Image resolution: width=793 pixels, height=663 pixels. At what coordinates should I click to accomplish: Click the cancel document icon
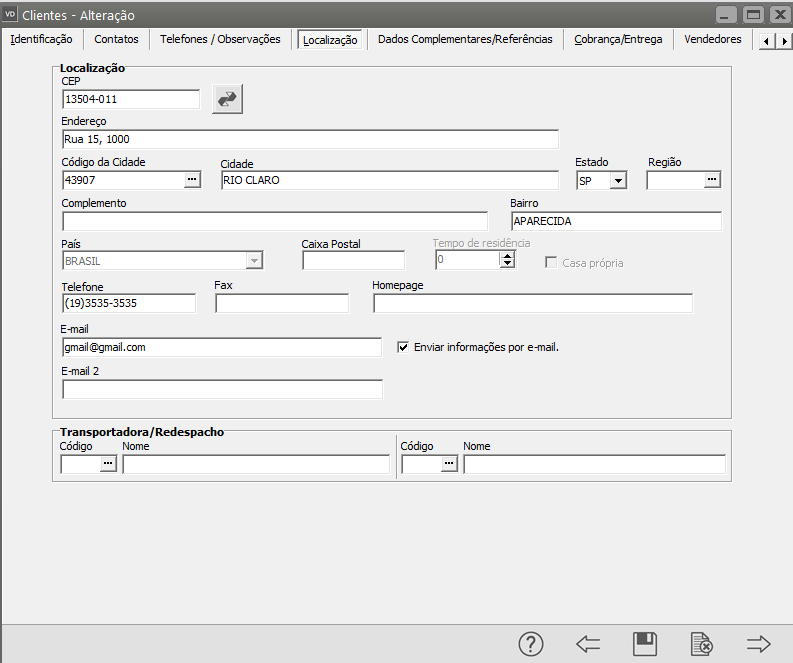click(x=702, y=644)
